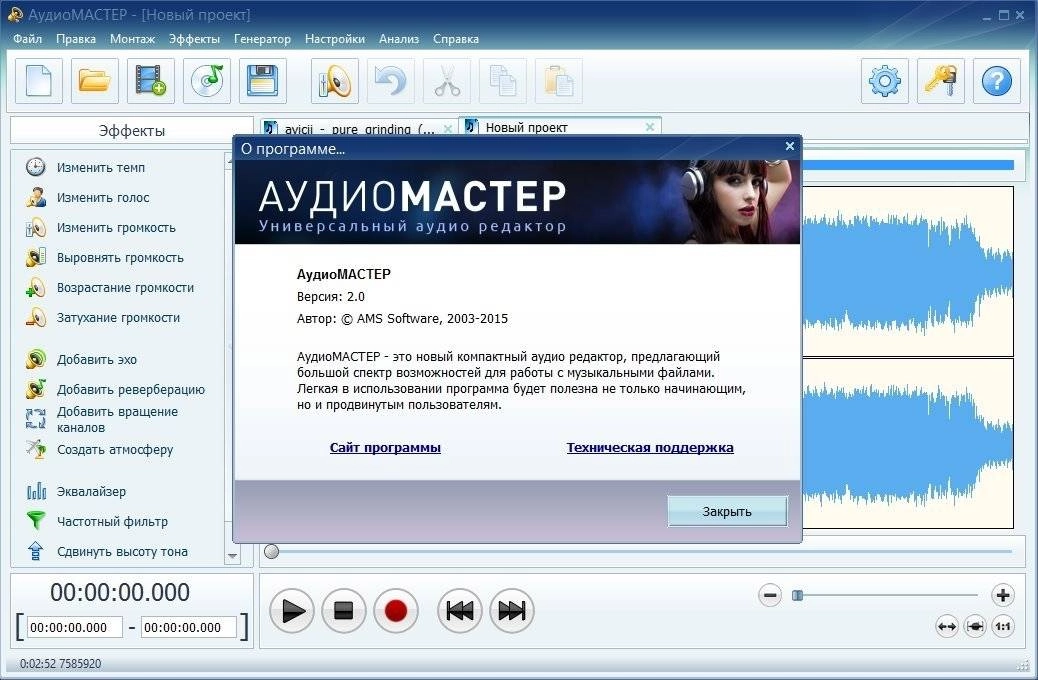Close the О программе dialog with X
The width and height of the screenshot is (1038, 680).
coord(790,146)
